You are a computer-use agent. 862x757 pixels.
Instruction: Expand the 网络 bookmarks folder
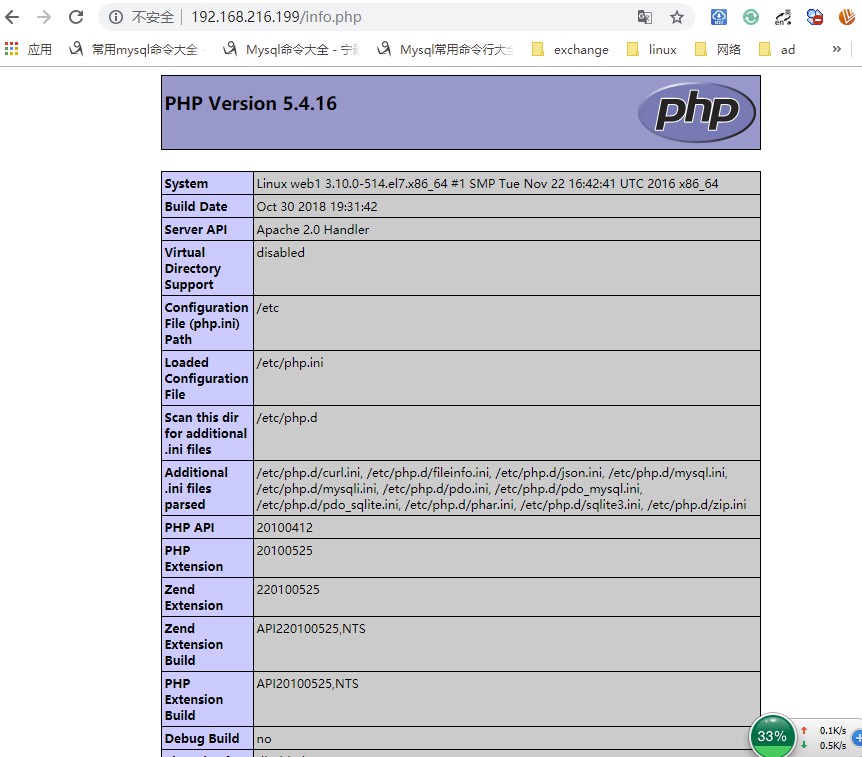(x=717, y=49)
